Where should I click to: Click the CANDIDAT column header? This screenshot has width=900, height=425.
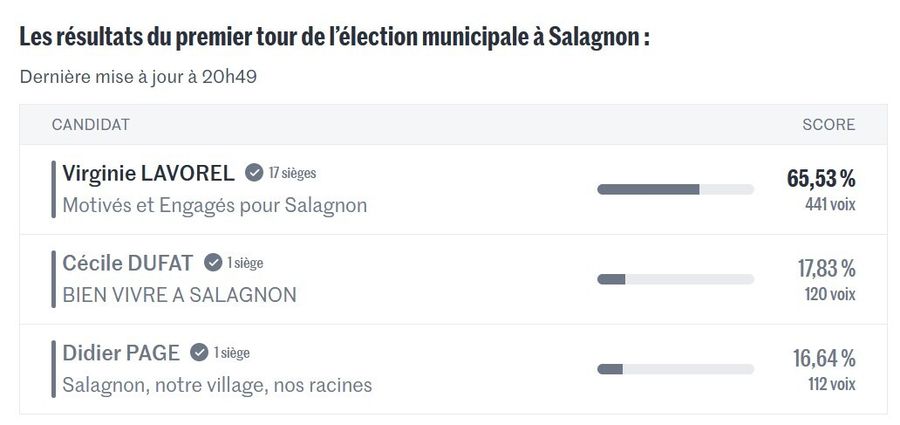[90, 125]
